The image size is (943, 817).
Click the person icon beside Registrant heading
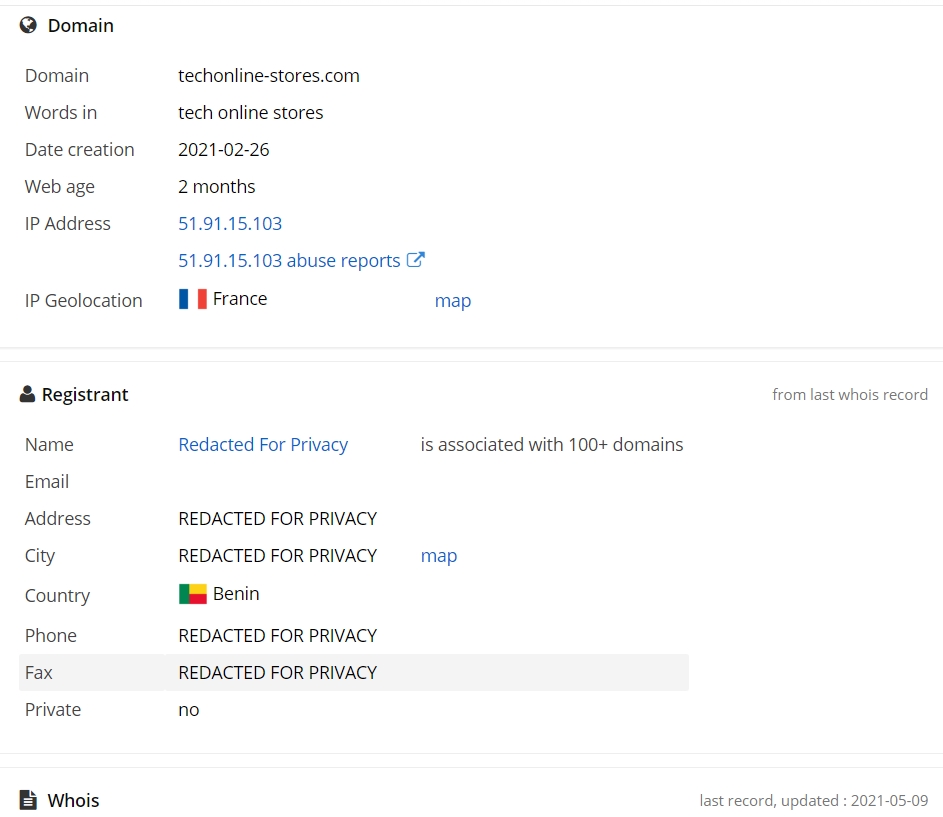click(x=27, y=394)
